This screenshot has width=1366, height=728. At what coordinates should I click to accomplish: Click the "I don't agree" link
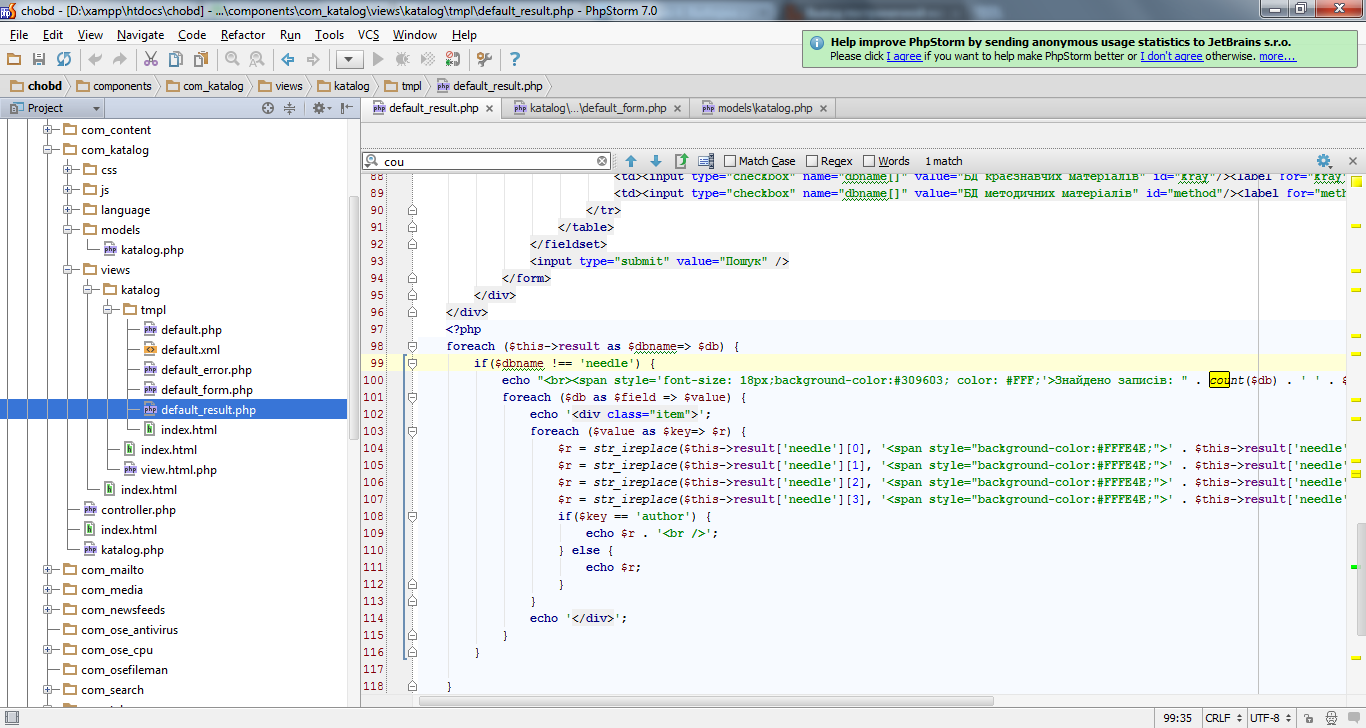click(1171, 57)
